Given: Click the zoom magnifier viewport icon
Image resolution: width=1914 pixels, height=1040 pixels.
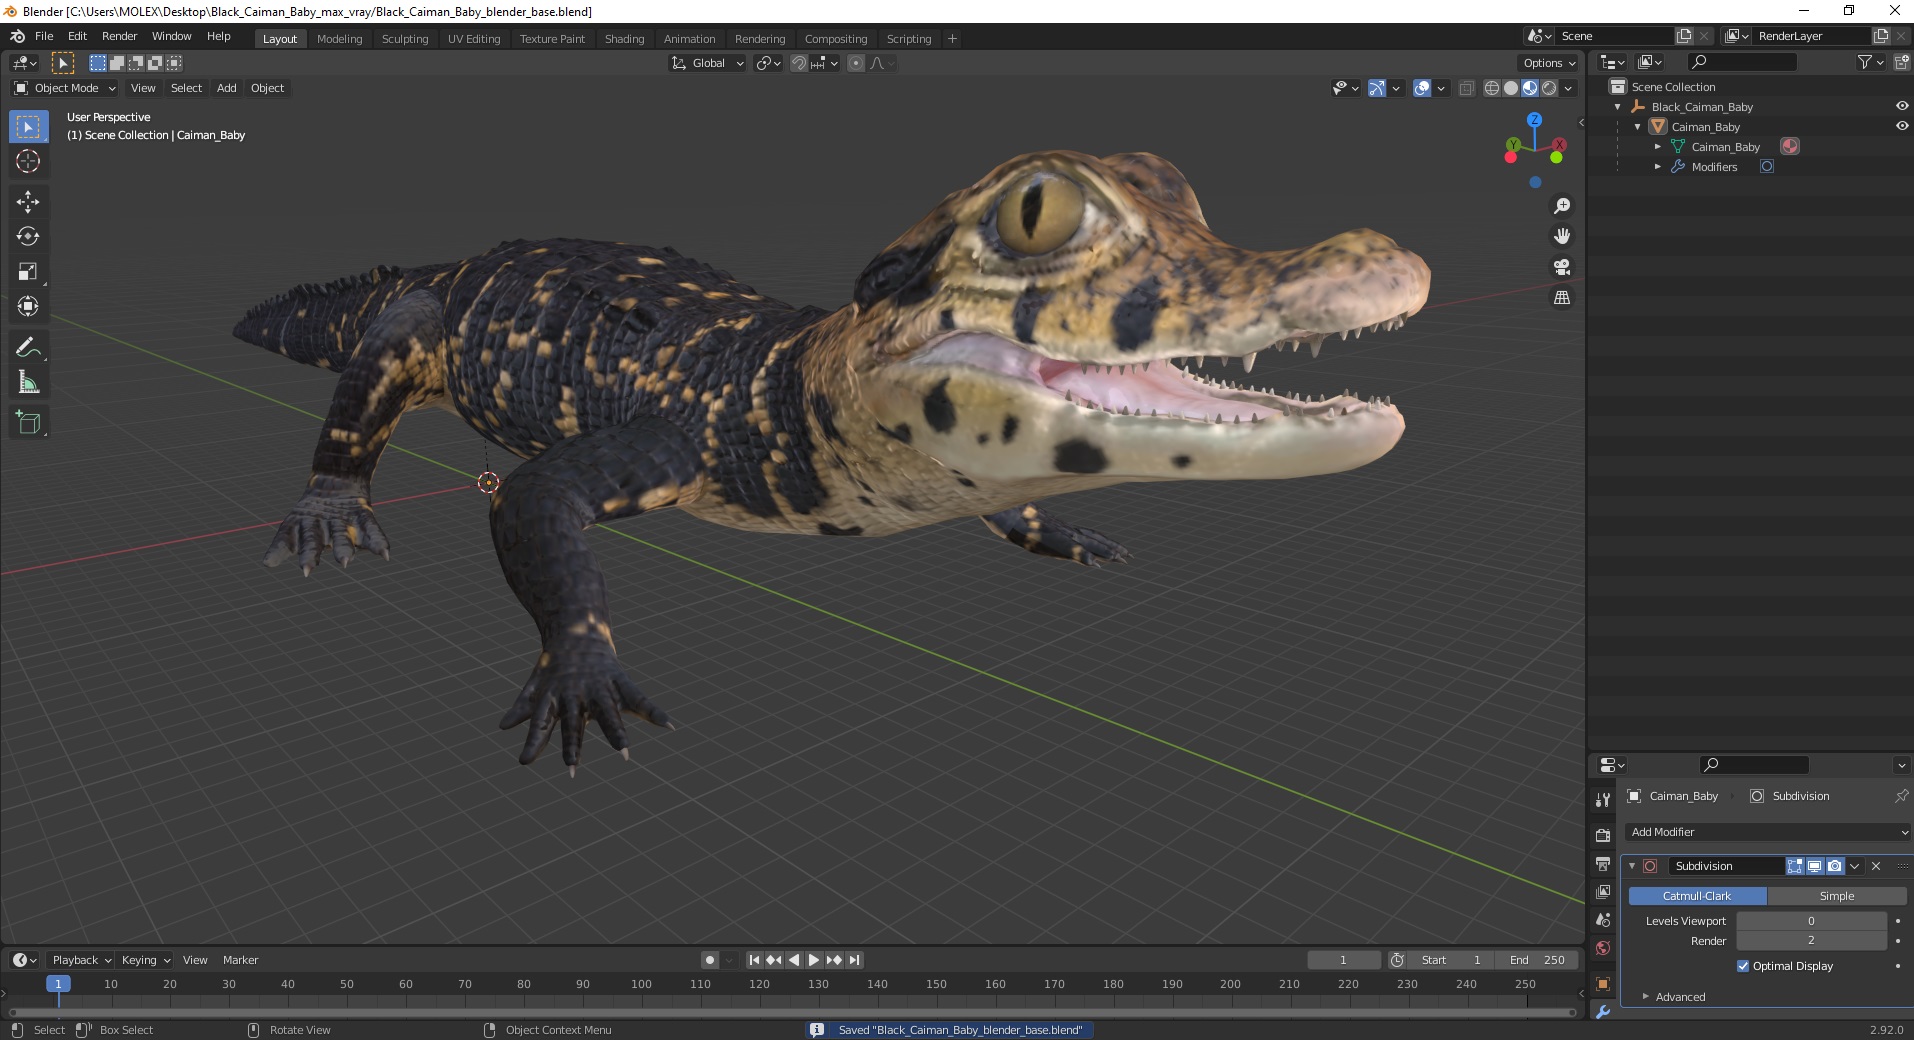Looking at the screenshot, I should coord(1561,206).
